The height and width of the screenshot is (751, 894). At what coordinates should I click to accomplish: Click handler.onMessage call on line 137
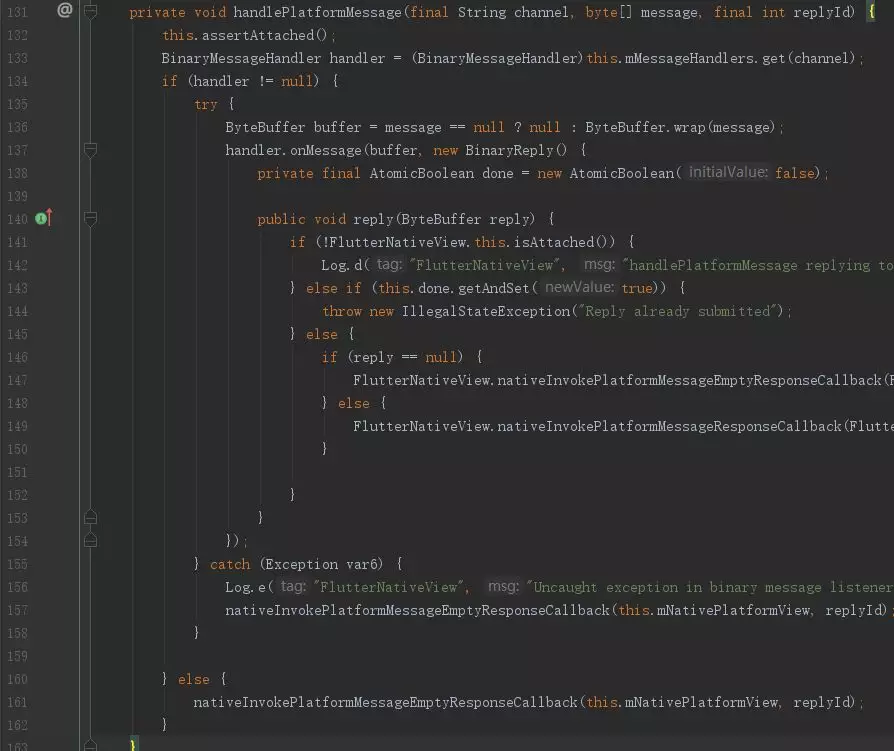coord(293,150)
